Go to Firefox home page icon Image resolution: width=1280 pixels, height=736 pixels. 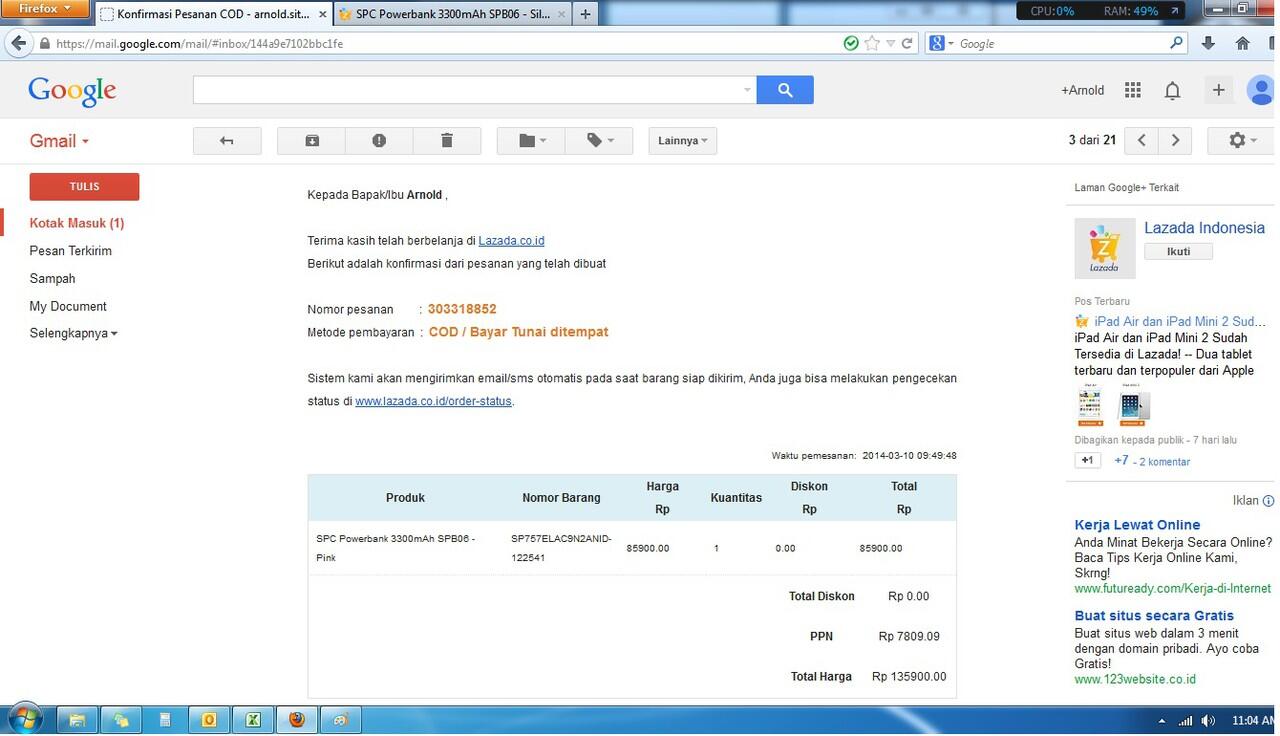(1243, 44)
